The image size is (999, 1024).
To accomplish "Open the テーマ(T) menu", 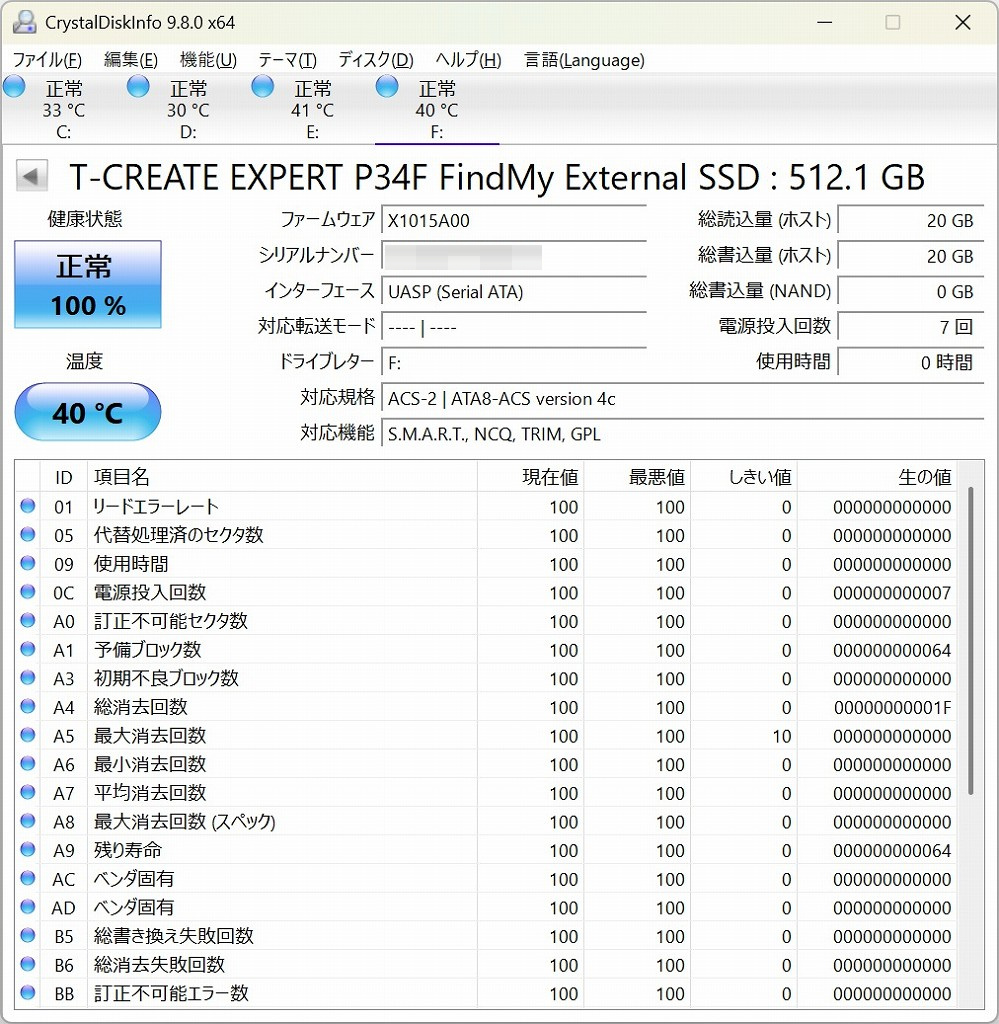I will point(287,60).
